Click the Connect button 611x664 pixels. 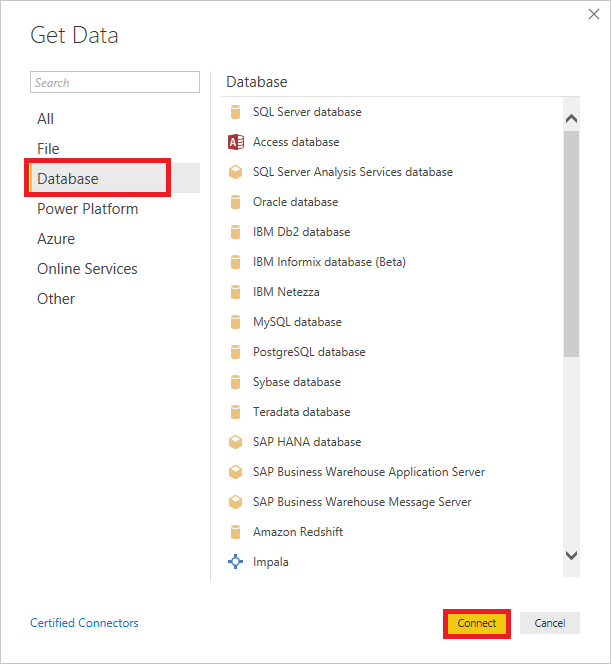pyautogui.click(x=477, y=623)
